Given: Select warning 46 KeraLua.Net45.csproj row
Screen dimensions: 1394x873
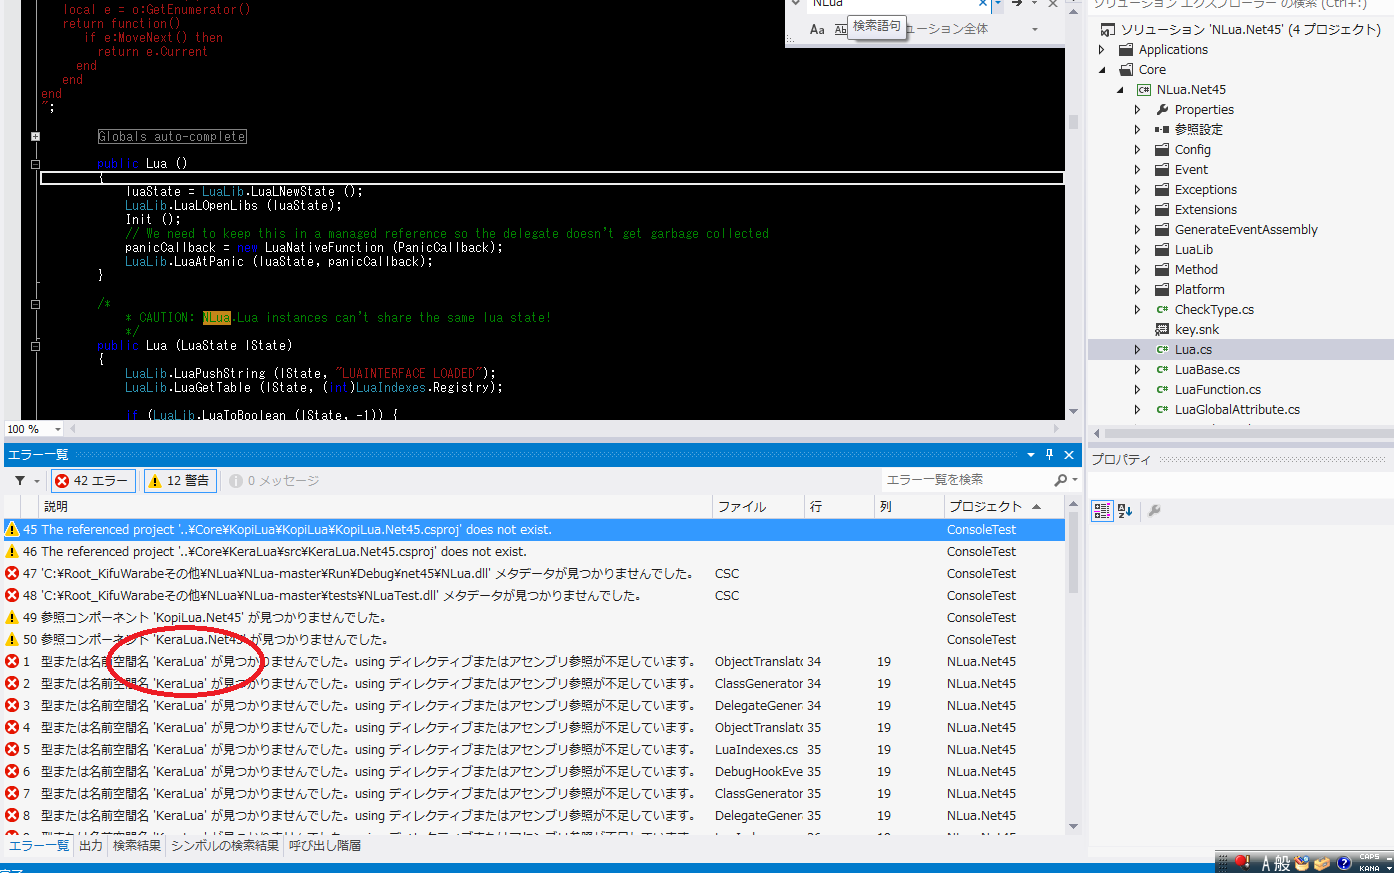Looking at the screenshot, I should pos(534,552).
